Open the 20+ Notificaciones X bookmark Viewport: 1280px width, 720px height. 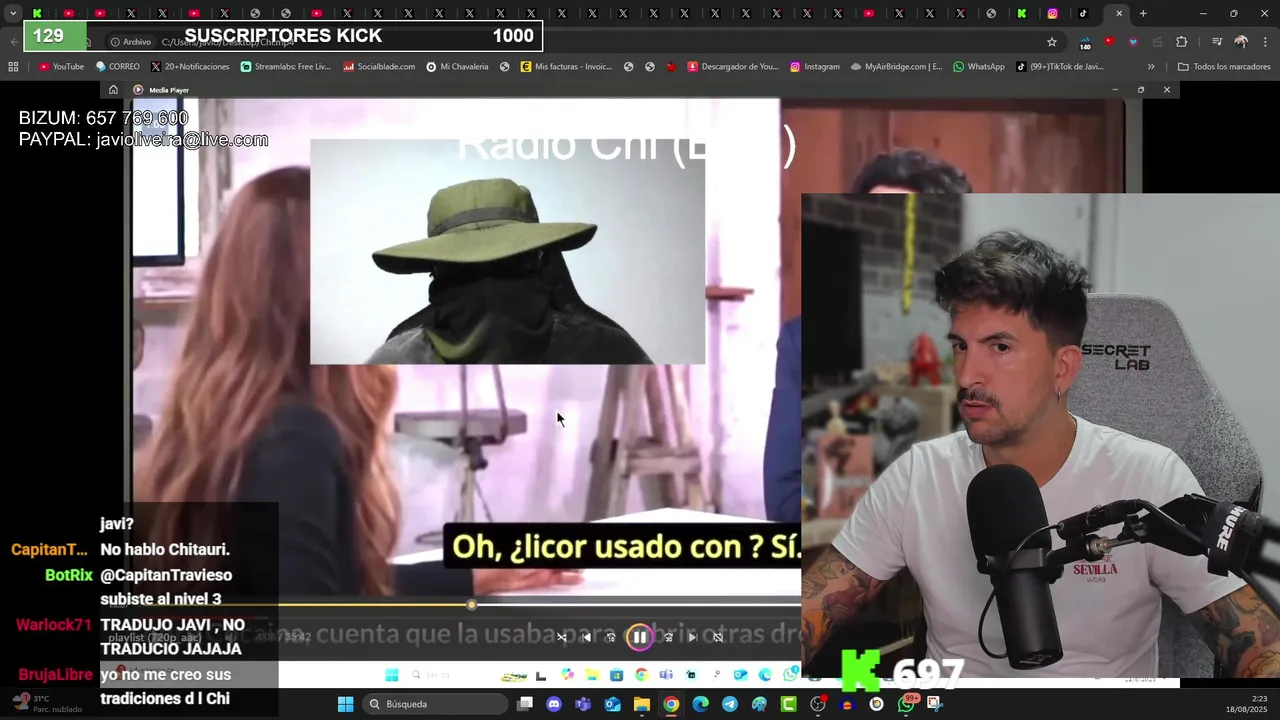pos(190,67)
